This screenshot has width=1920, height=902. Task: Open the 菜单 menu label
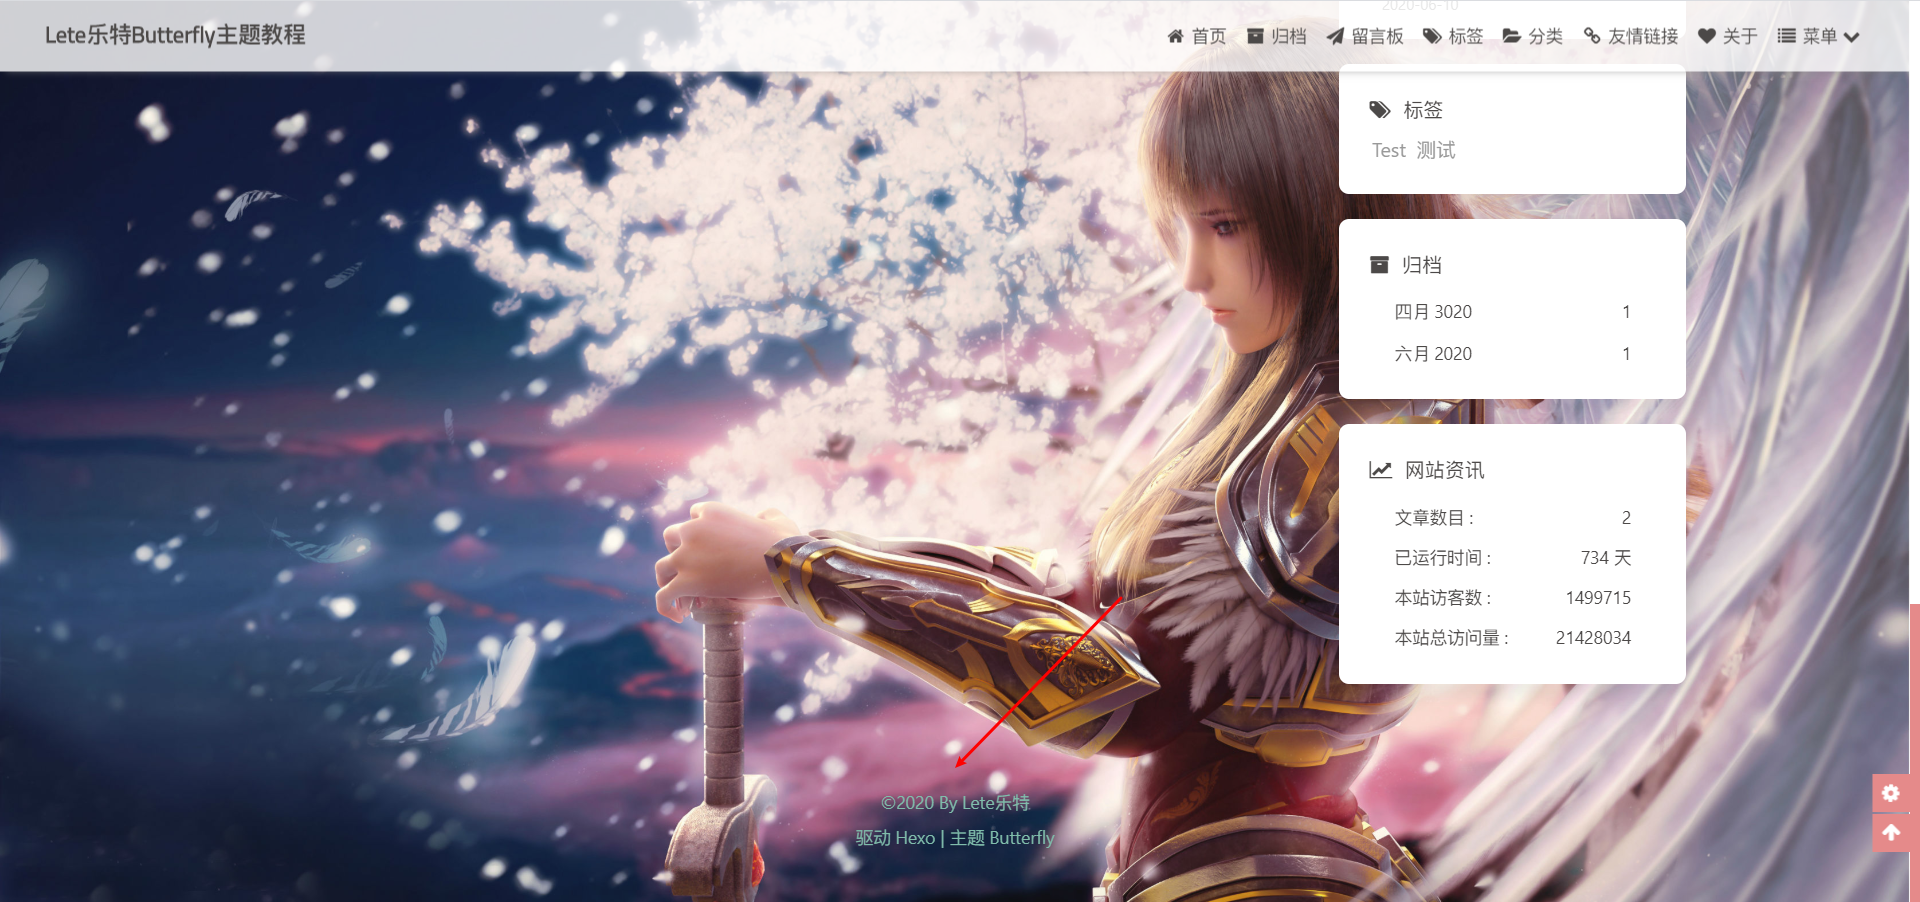(x=1820, y=36)
